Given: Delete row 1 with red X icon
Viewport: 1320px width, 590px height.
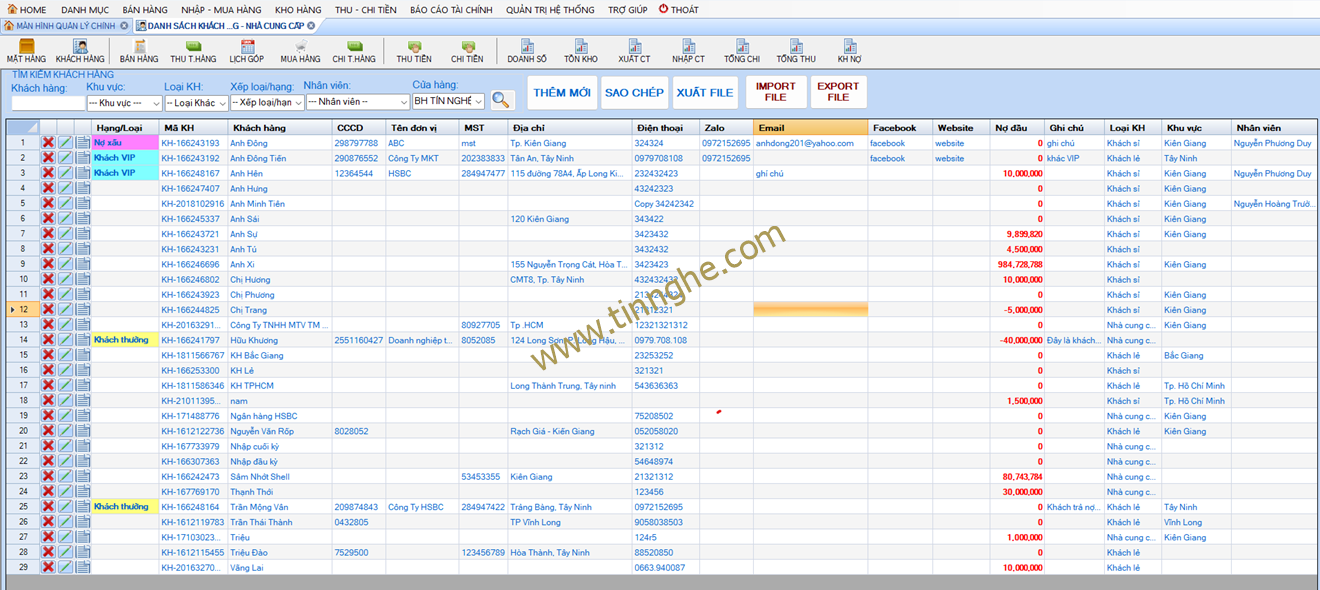Looking at the screenshot, I should point(48,143).
